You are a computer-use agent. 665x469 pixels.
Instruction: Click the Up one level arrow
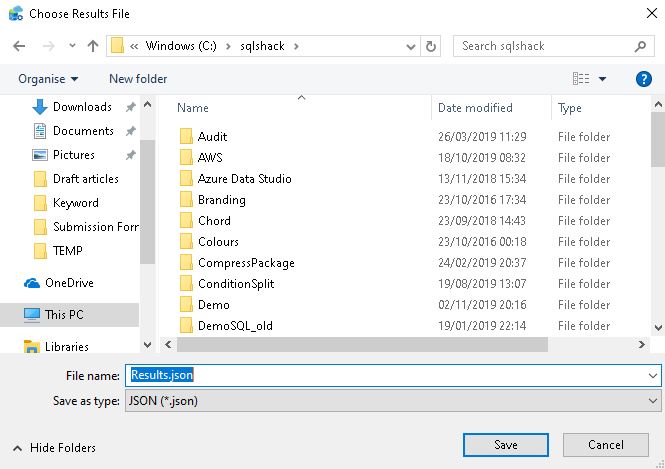[93, 46]
